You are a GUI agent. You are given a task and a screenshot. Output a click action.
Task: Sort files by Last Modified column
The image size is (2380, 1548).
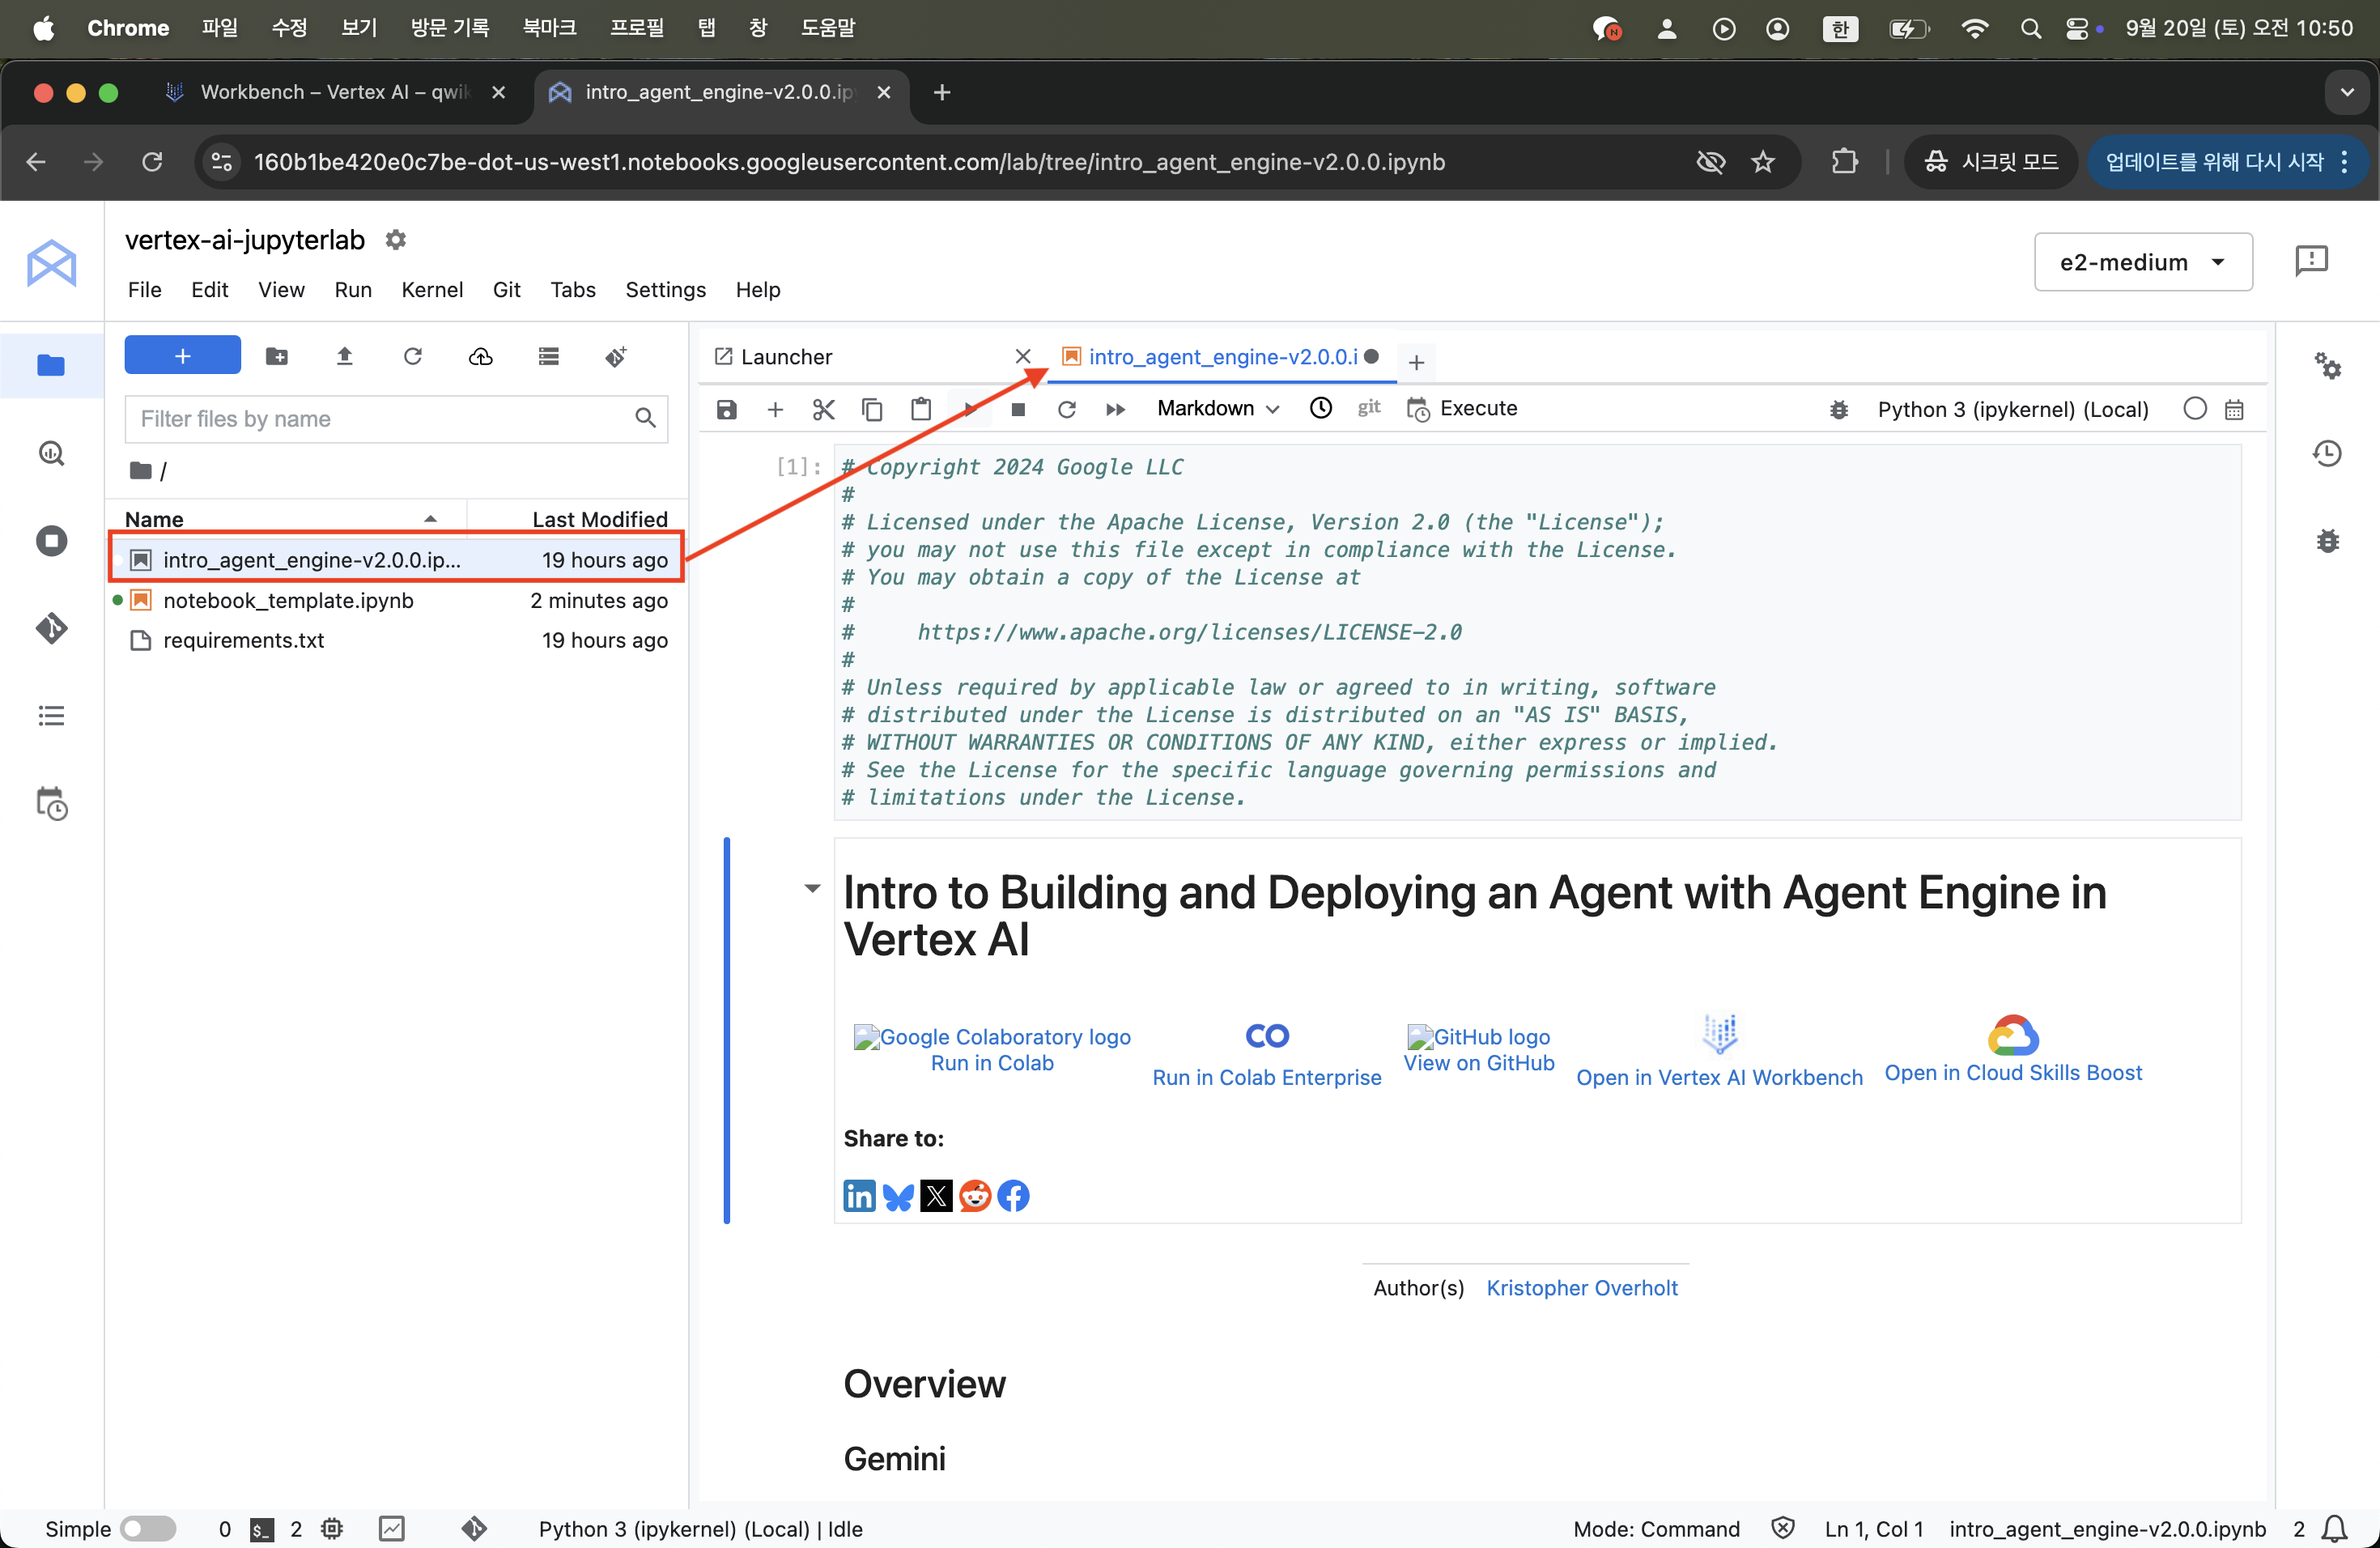tap(578, 519)
